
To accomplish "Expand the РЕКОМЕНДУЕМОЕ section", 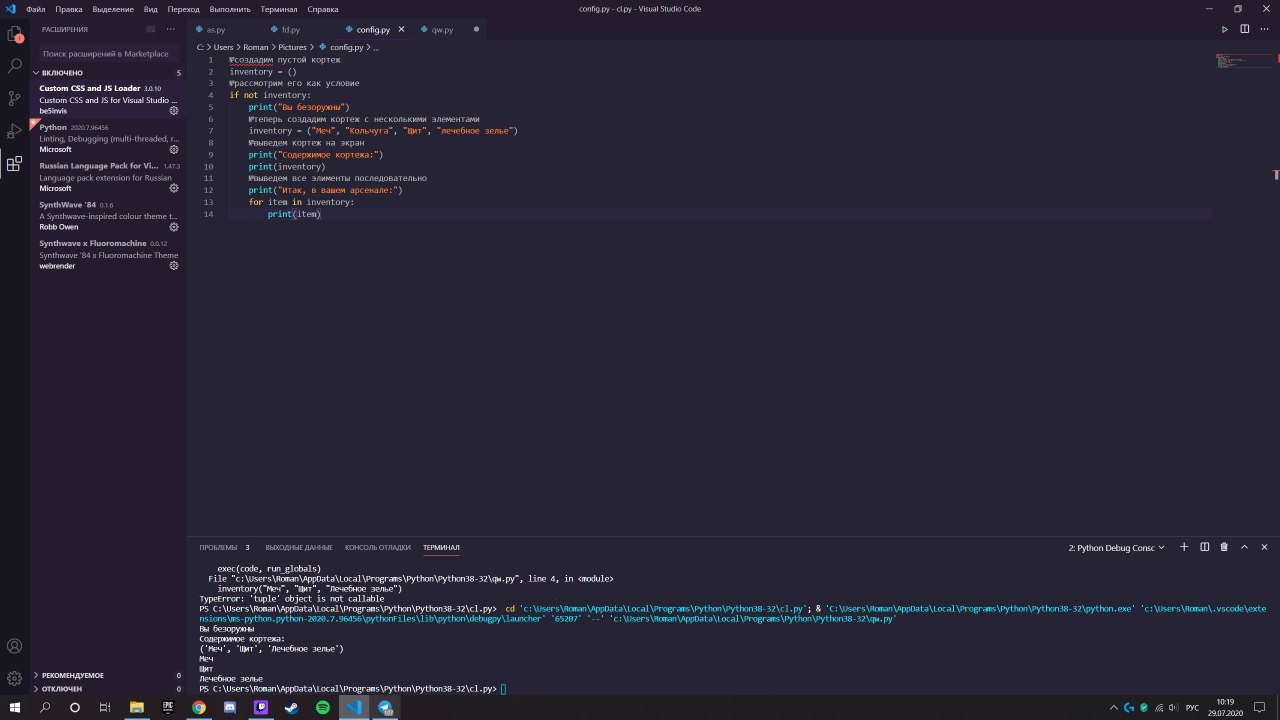I will pos(108,675).
